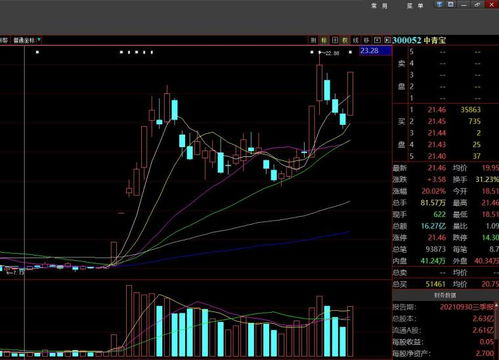Expand the green arrow beside 普通坐标

pyautogui.click(x=39, y=40)
